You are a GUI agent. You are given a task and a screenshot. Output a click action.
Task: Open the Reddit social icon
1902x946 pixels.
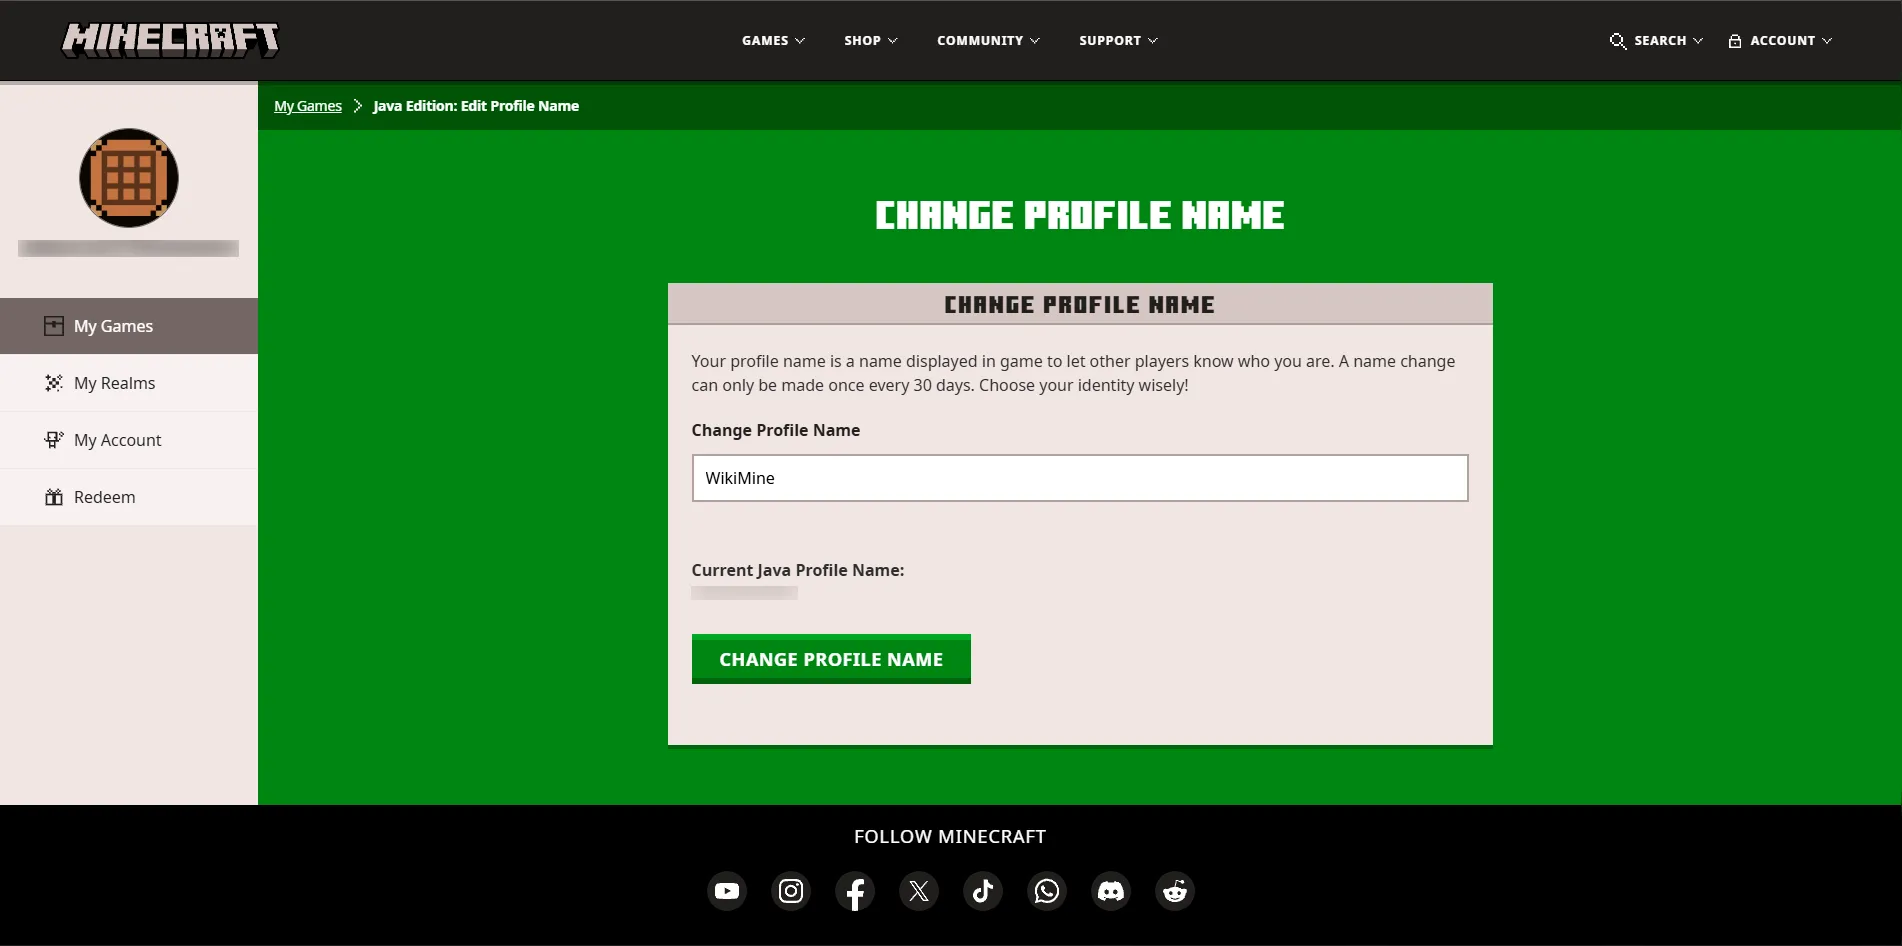point(1175,891)
